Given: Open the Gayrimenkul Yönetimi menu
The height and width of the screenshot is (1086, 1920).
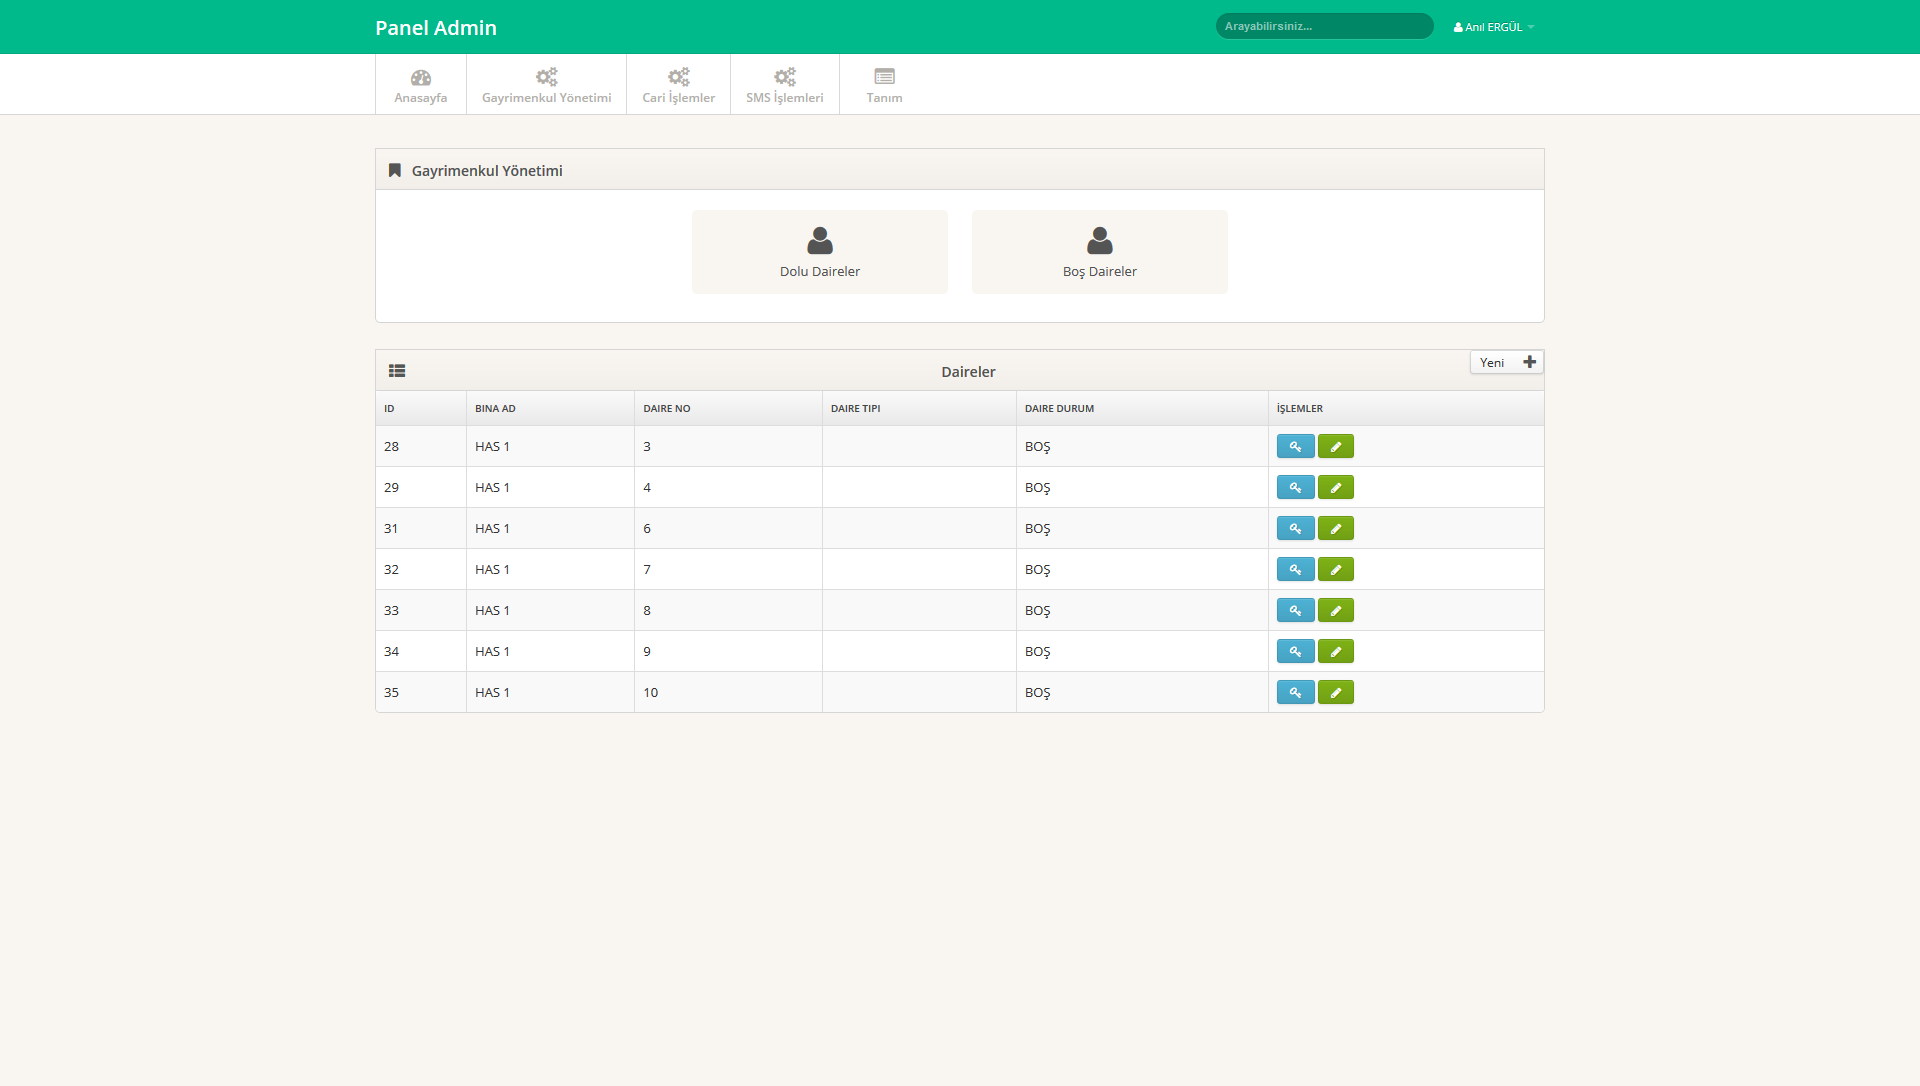Looking at the screenshot, I should [546, 85].
